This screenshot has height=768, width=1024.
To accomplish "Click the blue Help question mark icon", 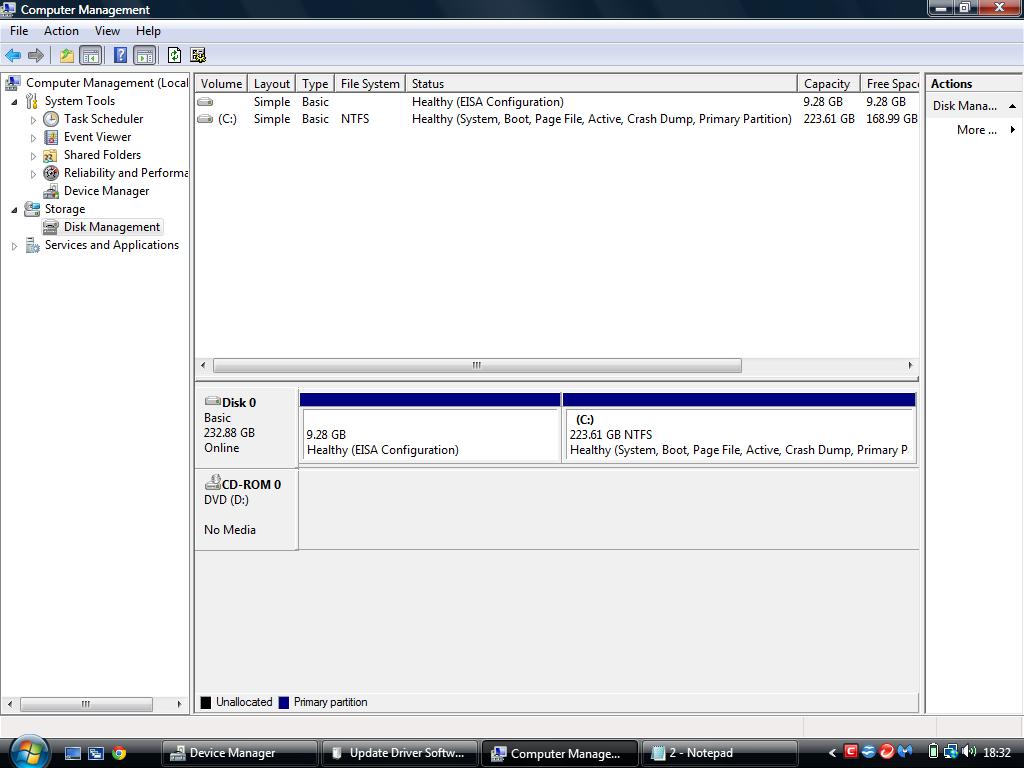I will coord(120,56).
